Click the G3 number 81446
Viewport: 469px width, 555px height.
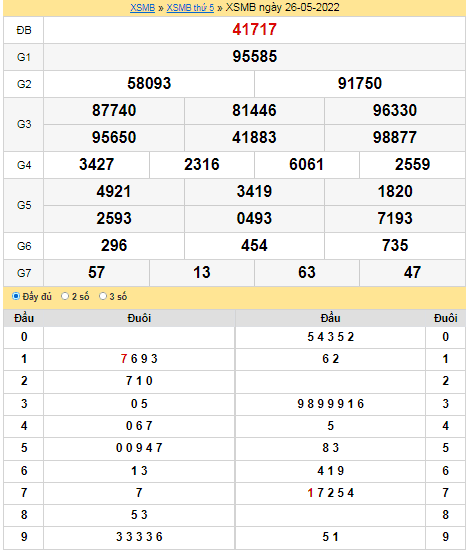click(x=254, y=110)
